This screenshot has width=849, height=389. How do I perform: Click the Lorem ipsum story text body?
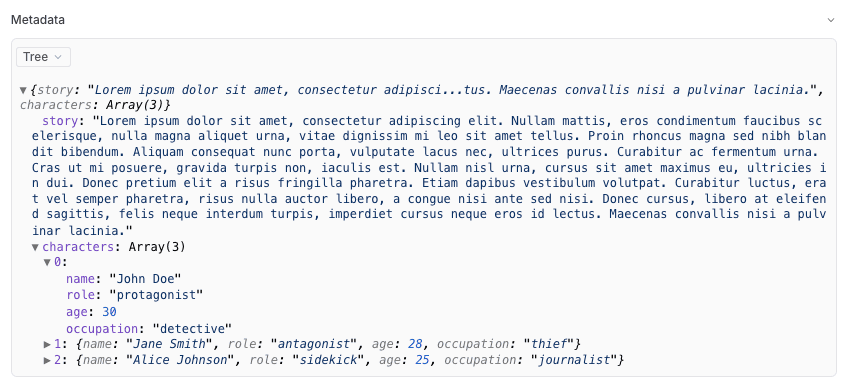(x=429, y=176)
